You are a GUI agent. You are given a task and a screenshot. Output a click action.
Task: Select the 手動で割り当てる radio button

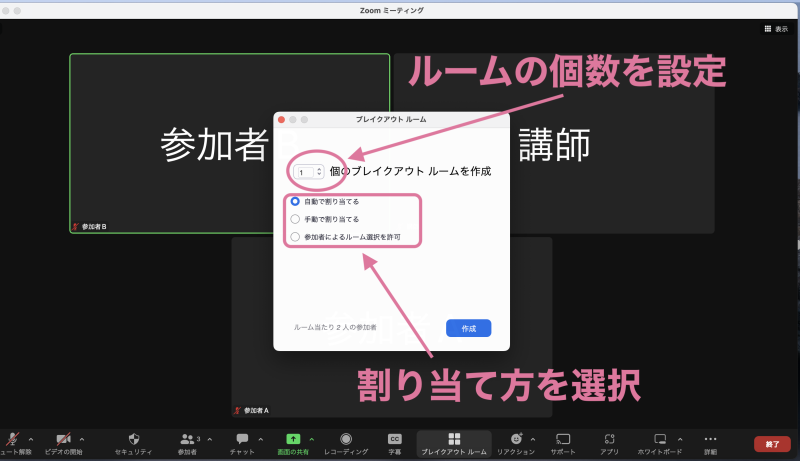(x=295, y=219)
